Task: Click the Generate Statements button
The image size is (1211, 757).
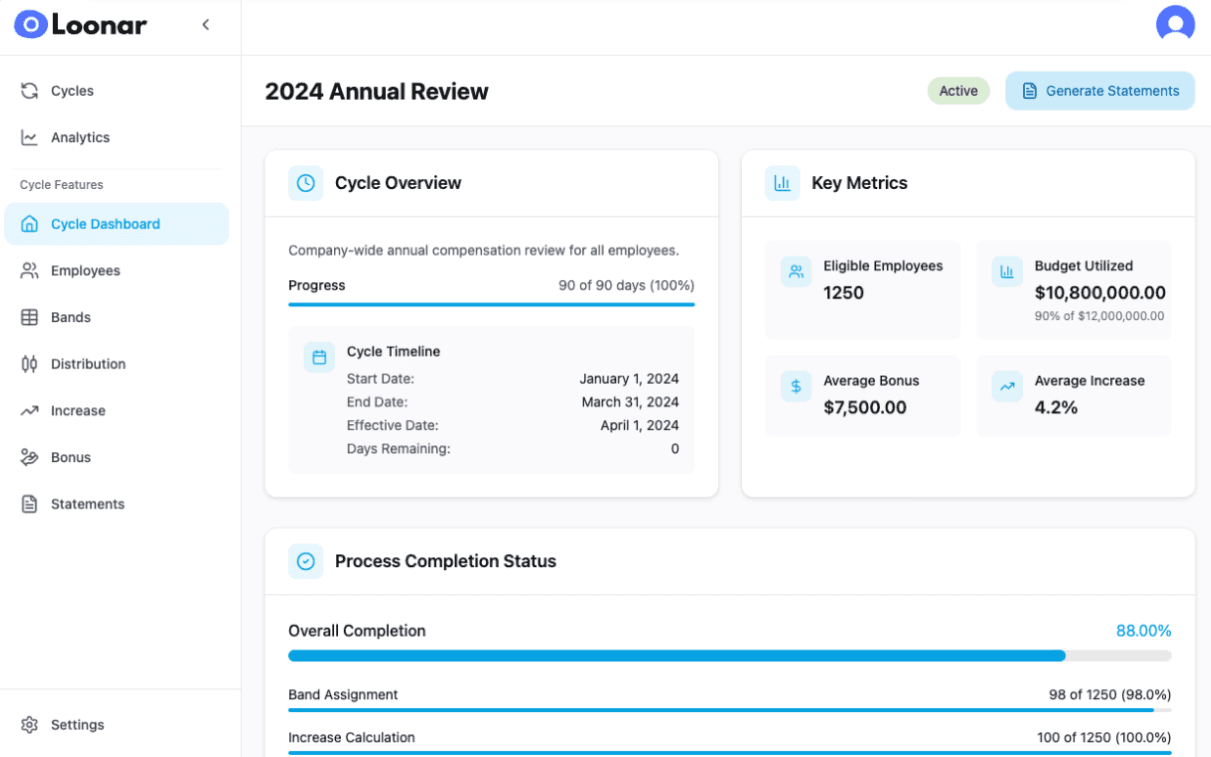Action: pyautogui.click(x=1100, y=90)
